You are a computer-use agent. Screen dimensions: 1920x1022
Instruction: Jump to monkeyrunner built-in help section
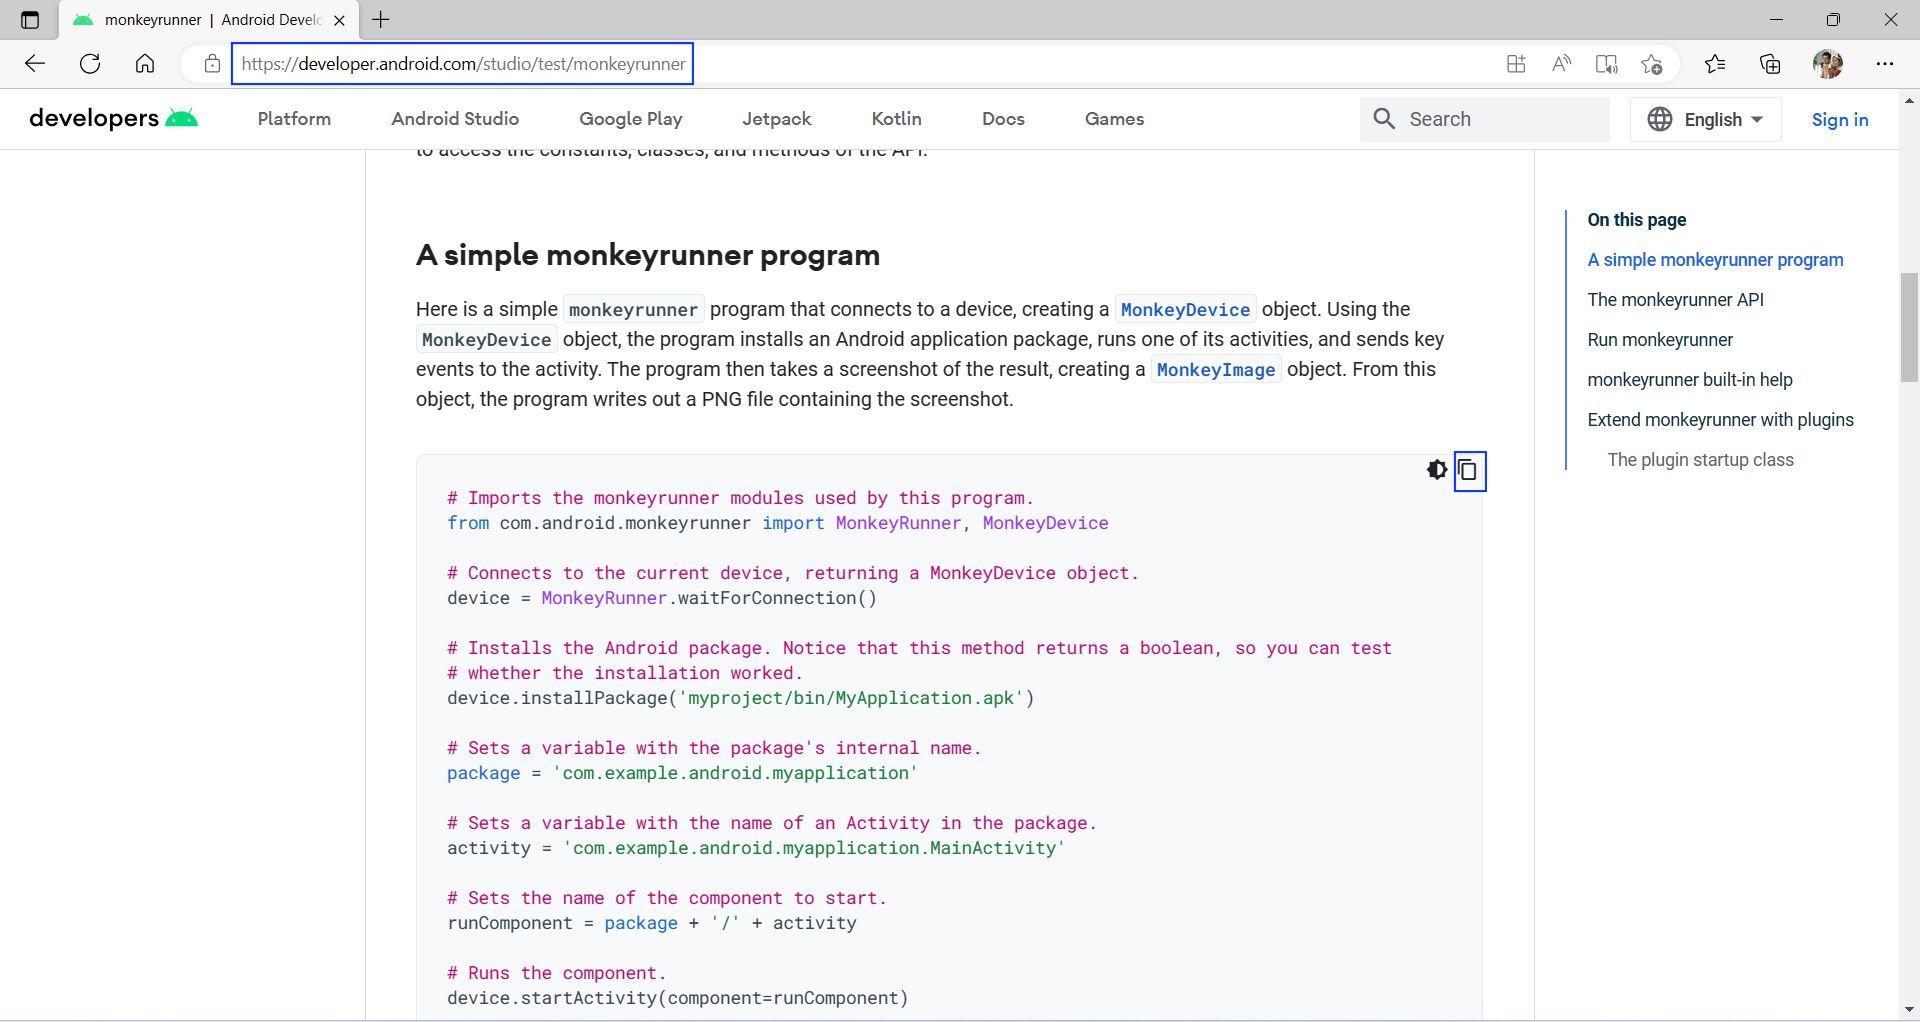(x=1690, y=380)
